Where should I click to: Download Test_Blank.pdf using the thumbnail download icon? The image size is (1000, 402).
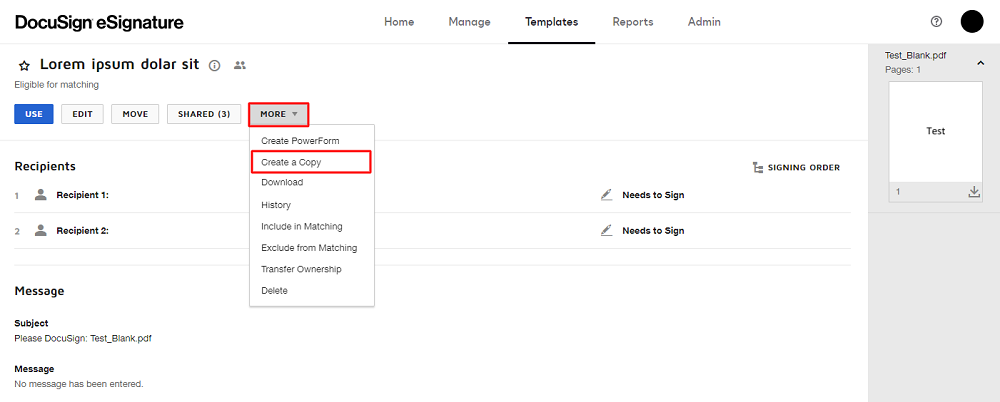tap(974, 192)
